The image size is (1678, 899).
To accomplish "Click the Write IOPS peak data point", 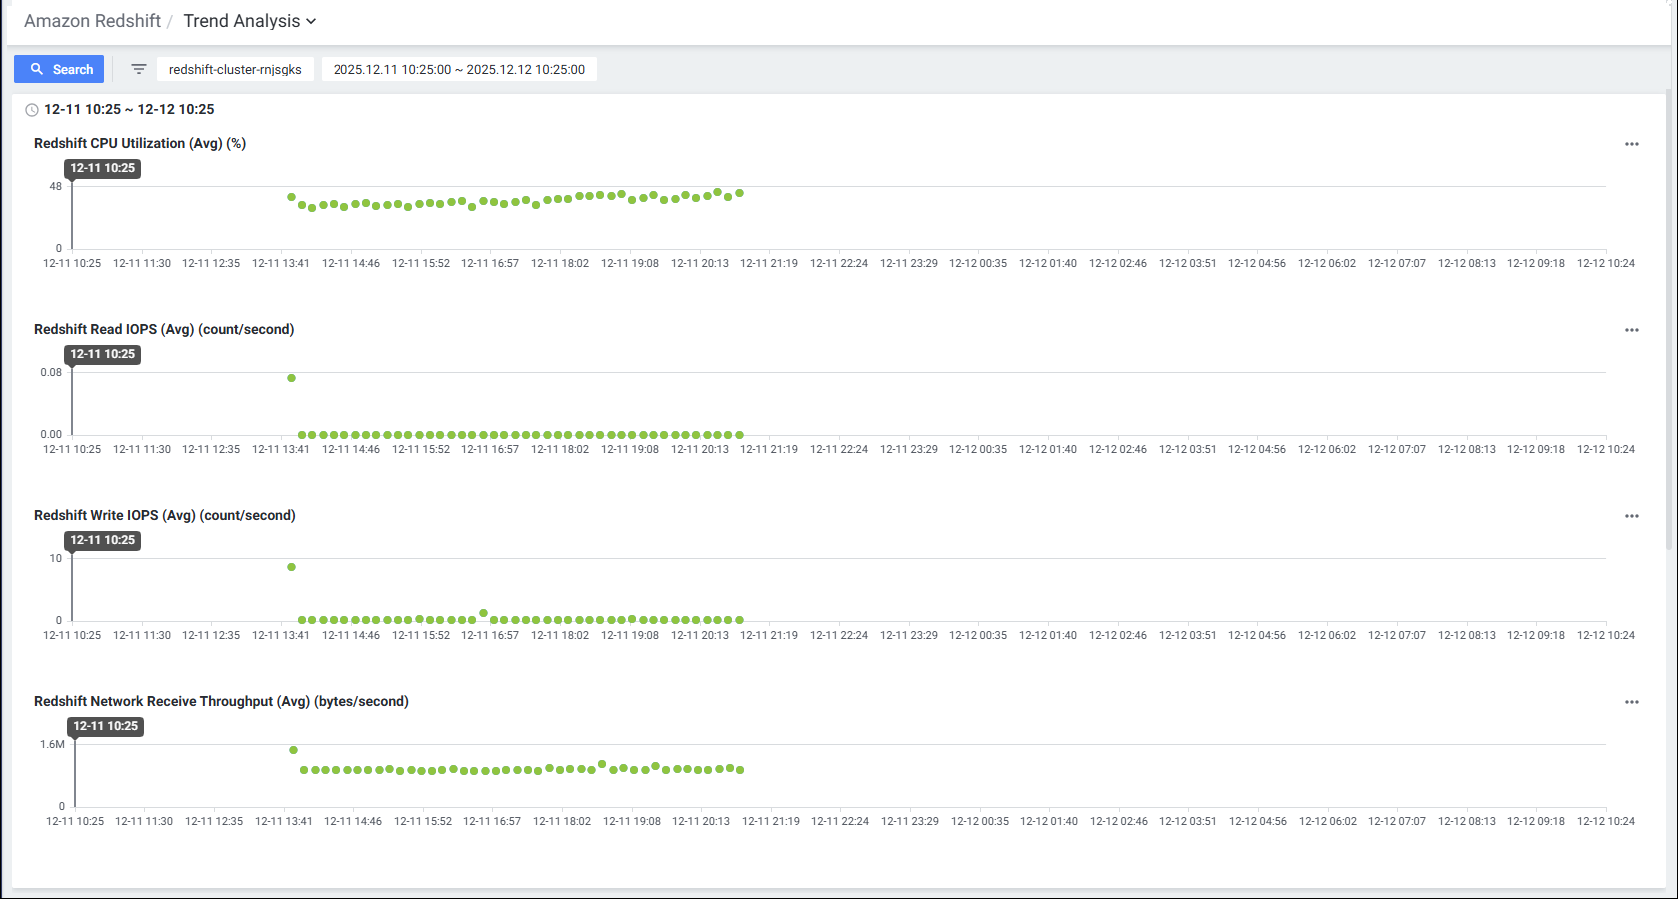I will 291,567.
